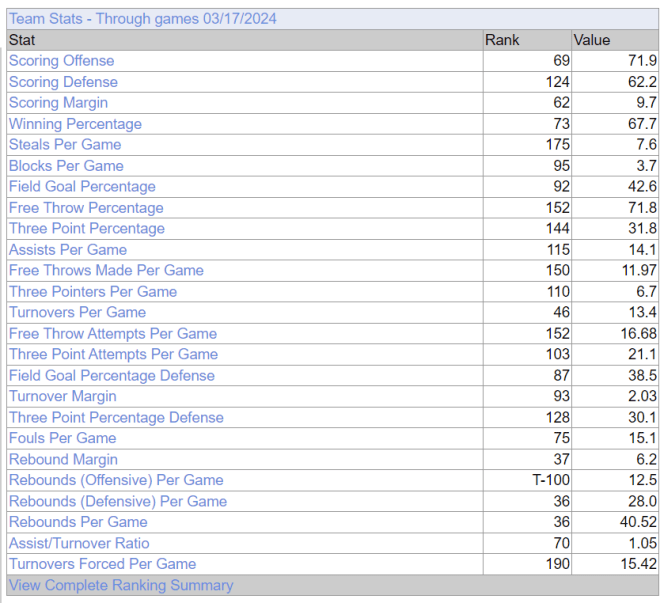This screenshot has width=660, height=603.
Task: Open Three Pointers Per Game link
Action: pyautogui.click(x=93, y=291)
